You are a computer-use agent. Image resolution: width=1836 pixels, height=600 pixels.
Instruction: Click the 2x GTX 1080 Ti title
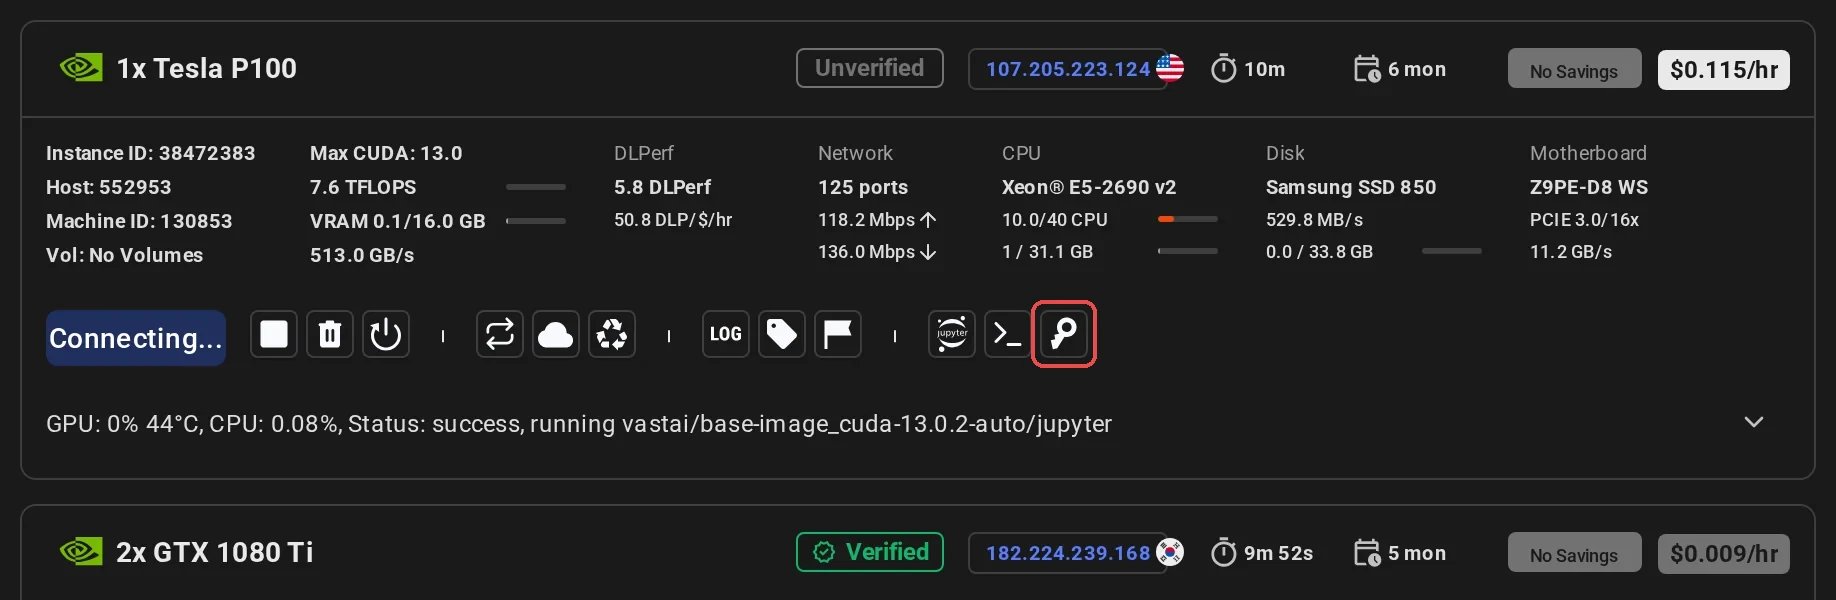click(x=215, y=552)
